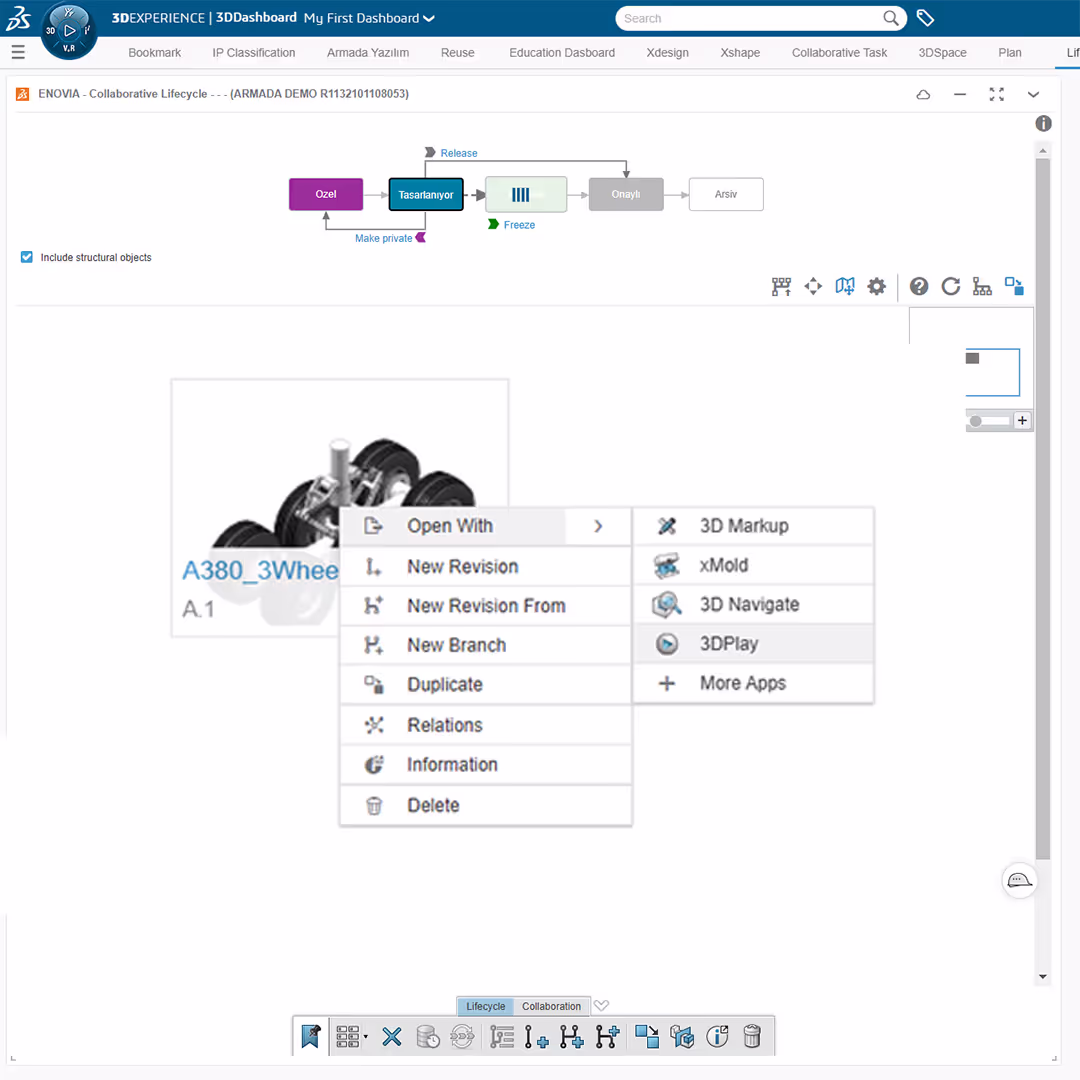Viewport: 1080px width, 1080px height.
Task: Open Information from context menu
Action: pos(486,764)
